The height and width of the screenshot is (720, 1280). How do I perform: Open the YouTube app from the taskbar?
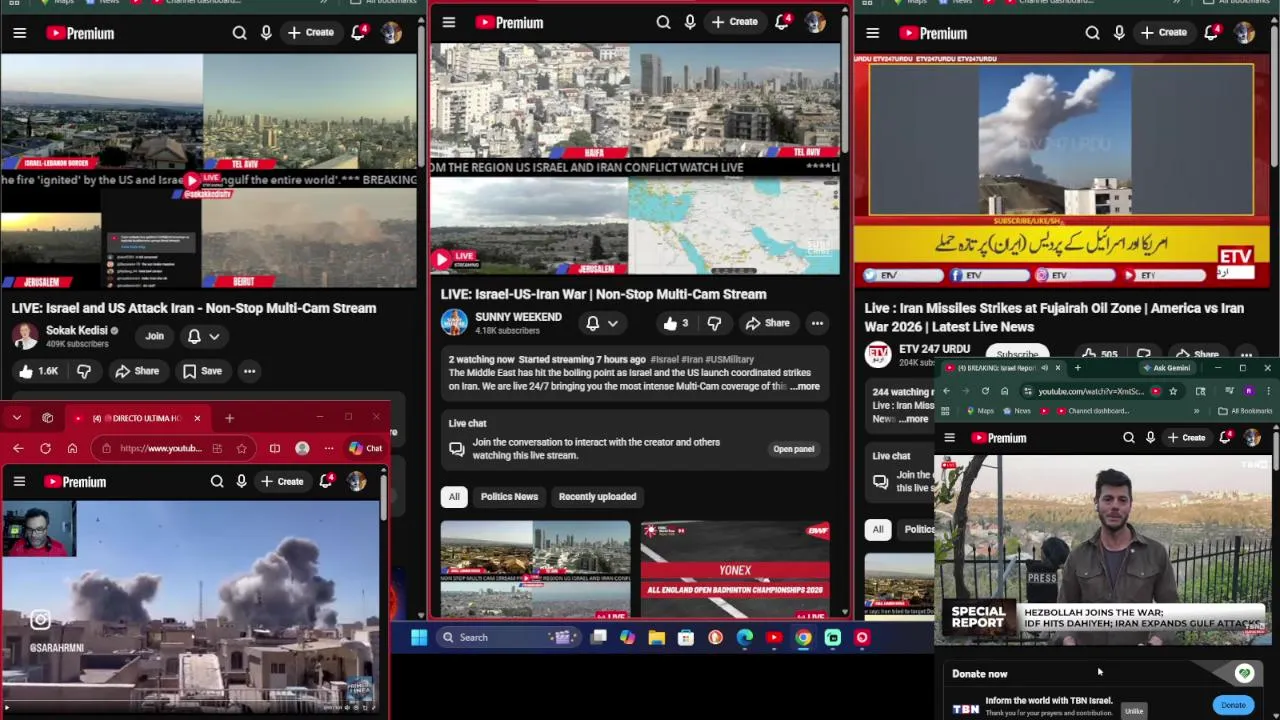coord(774,637)
